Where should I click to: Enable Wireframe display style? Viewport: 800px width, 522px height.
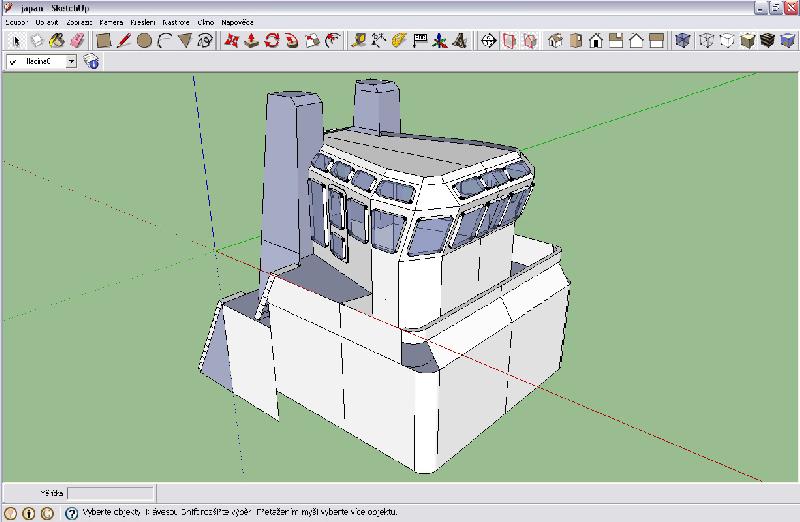click(707, 41)
